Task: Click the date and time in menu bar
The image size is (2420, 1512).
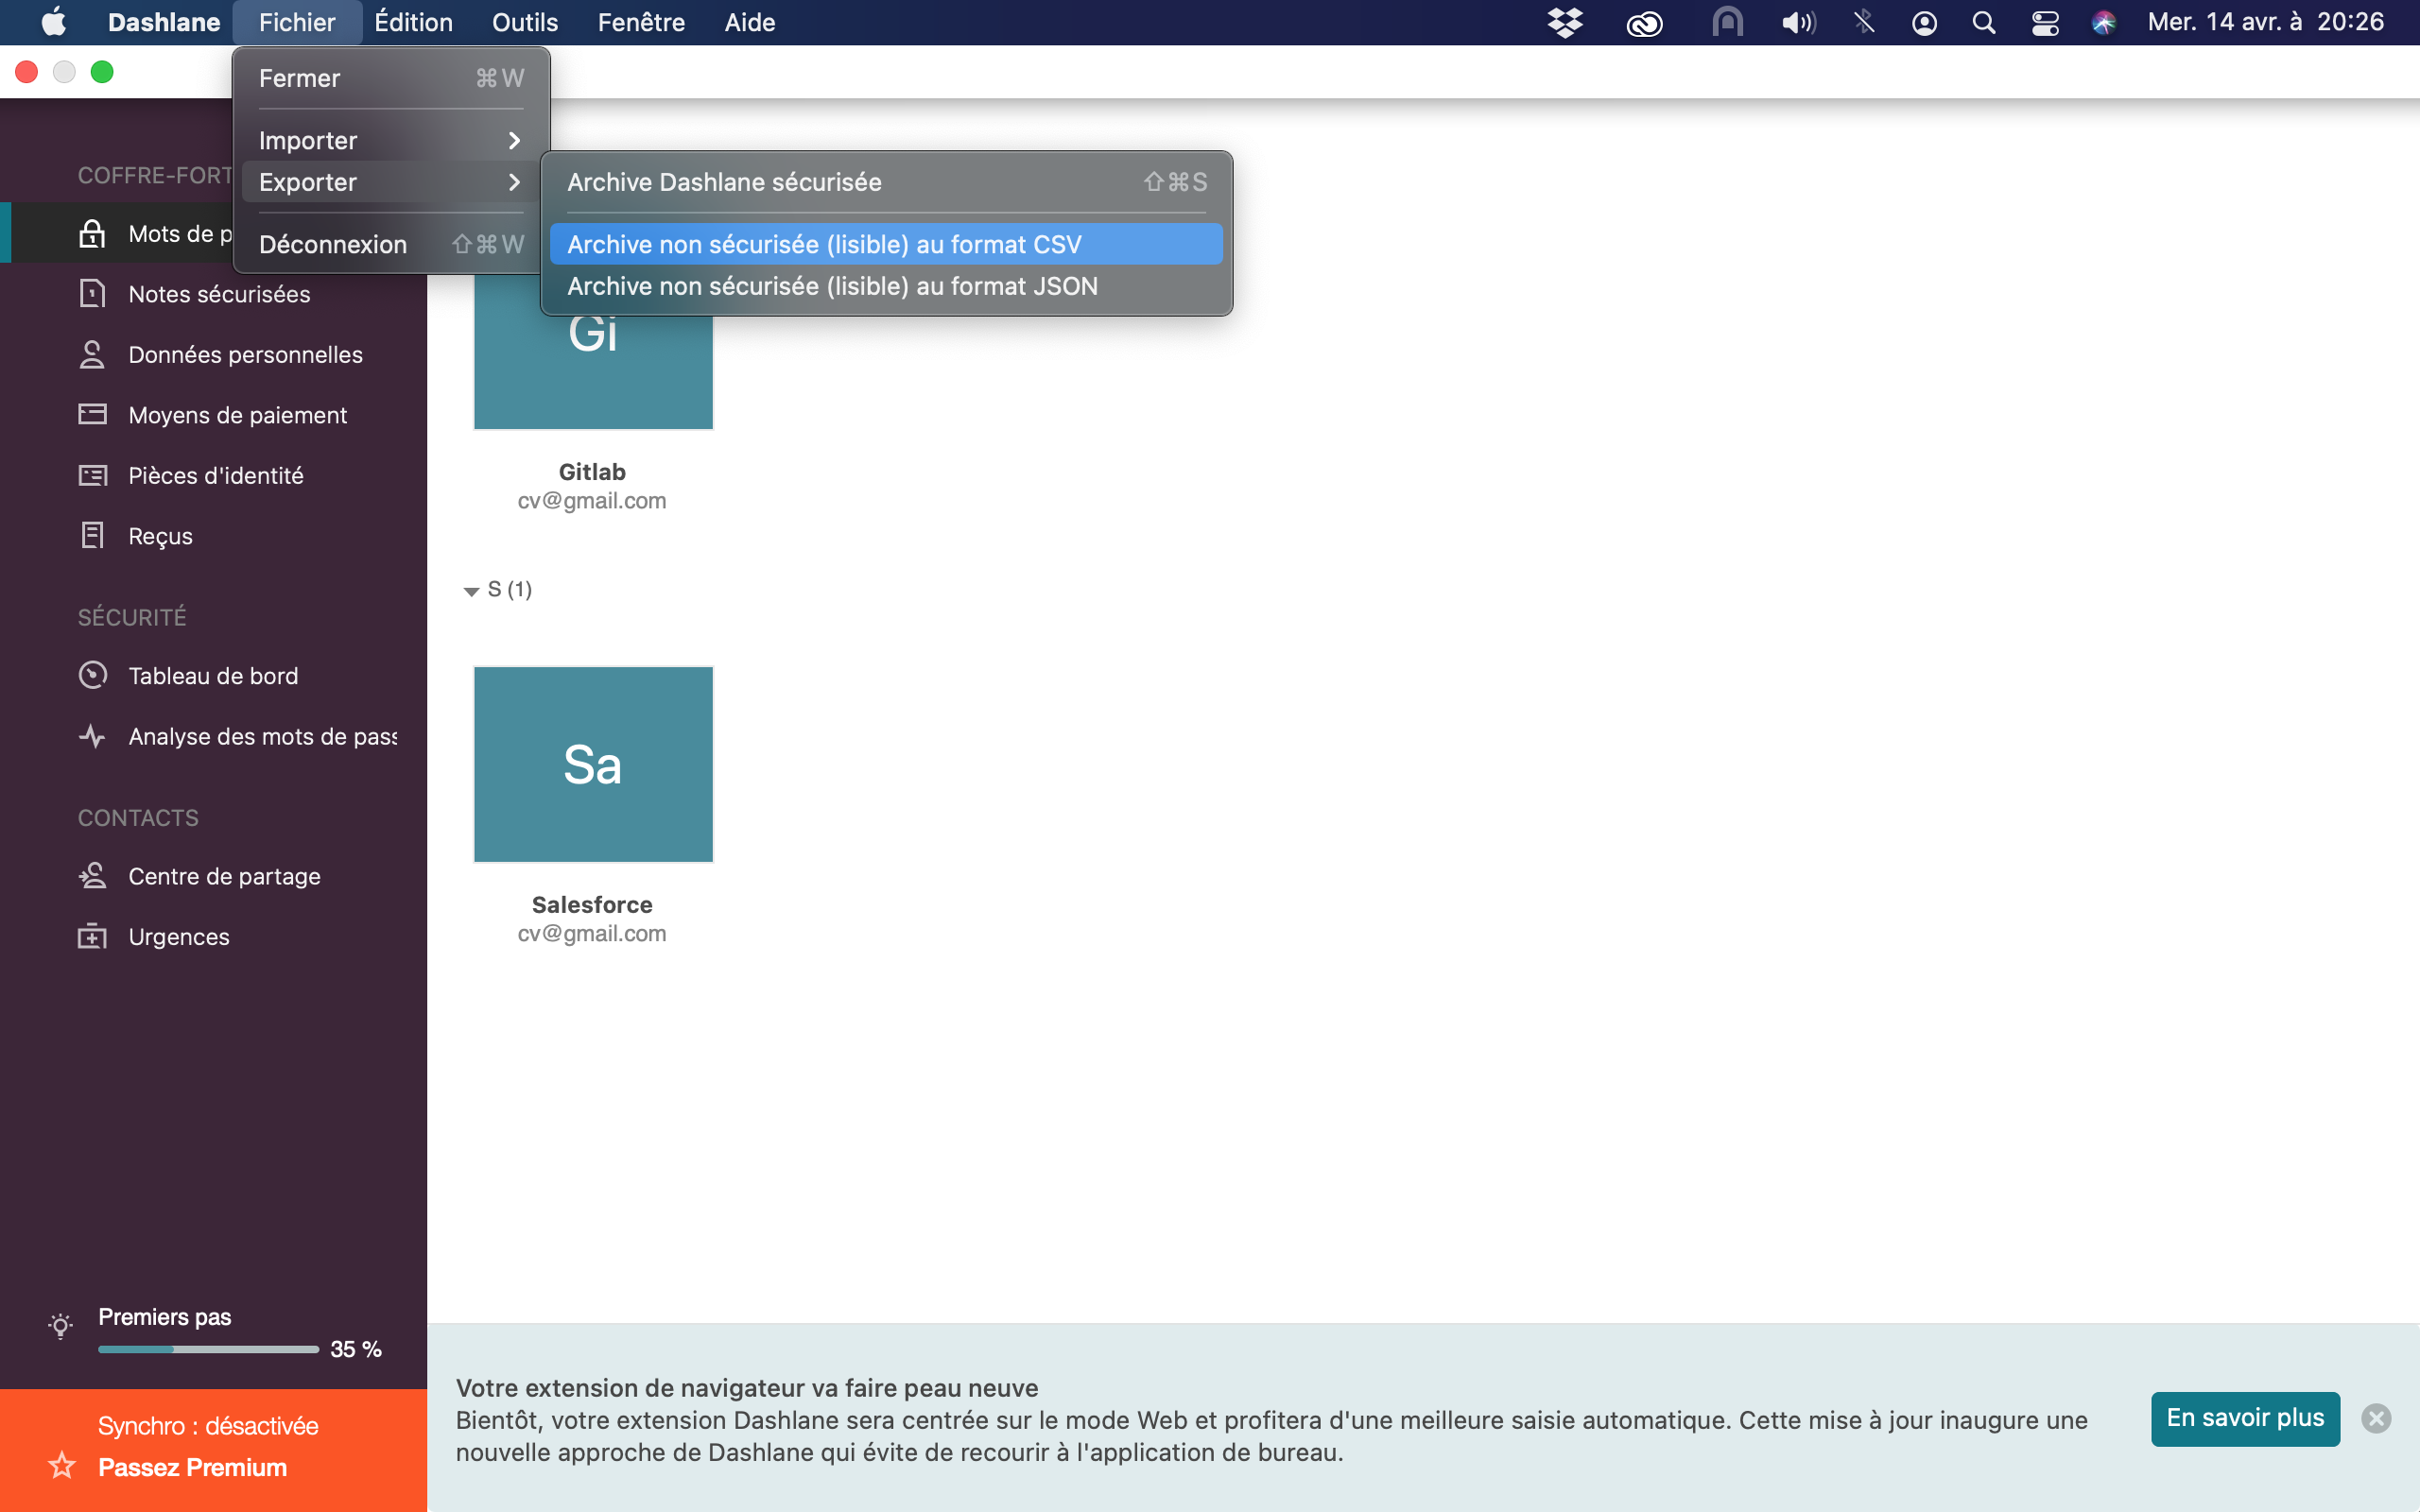Action: tap(2265, 22)
